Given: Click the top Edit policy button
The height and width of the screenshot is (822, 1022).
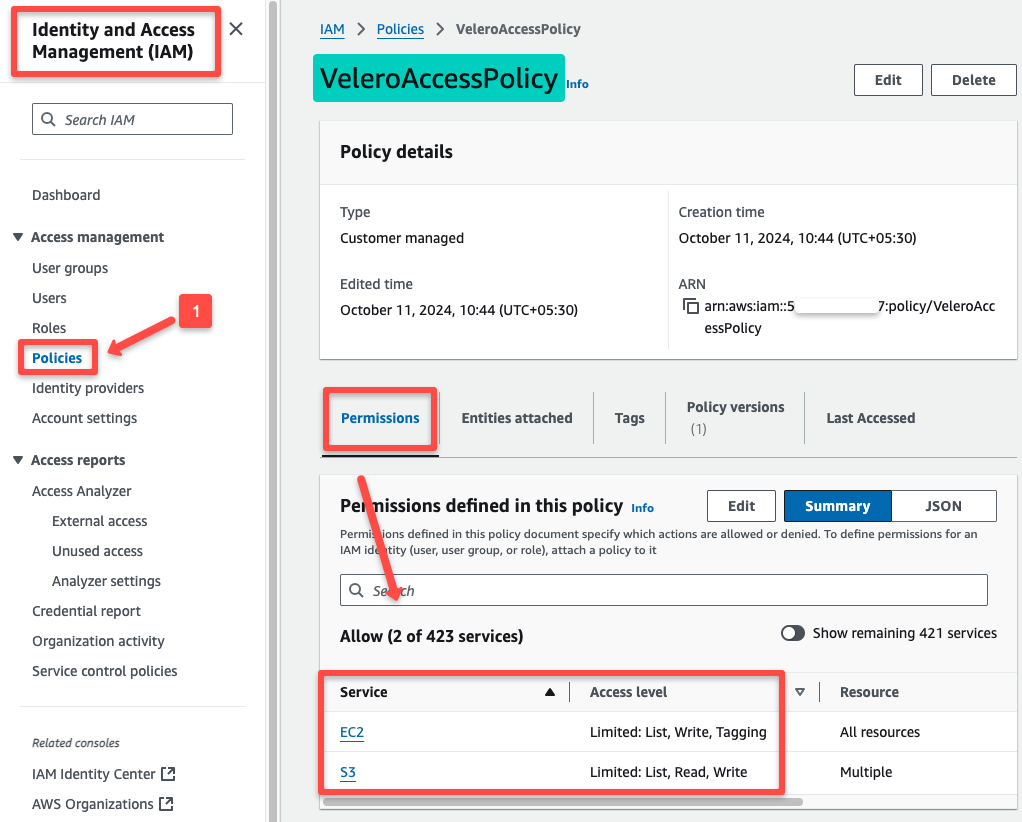Looking at the screenshot, I should pos(888,80).
